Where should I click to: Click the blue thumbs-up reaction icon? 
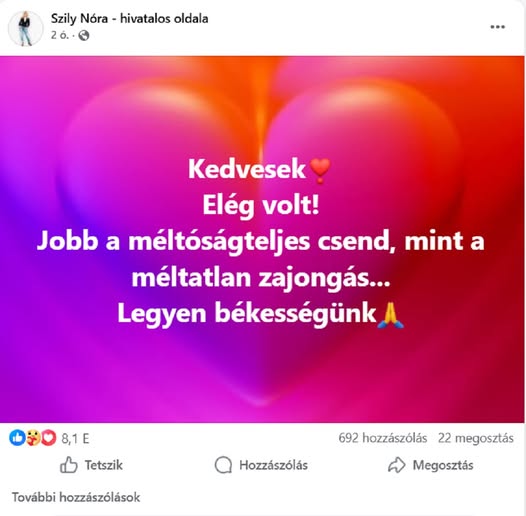17,438
